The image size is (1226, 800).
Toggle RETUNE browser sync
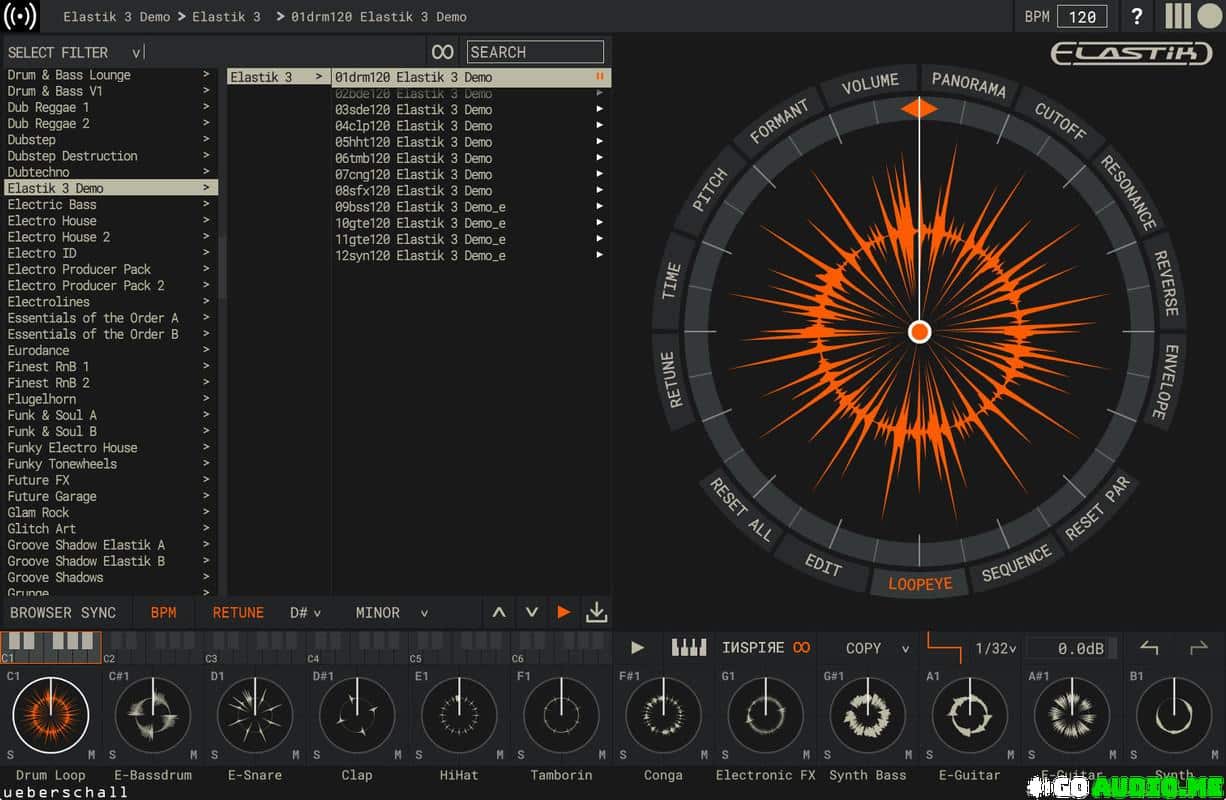(x=238, y=612)
